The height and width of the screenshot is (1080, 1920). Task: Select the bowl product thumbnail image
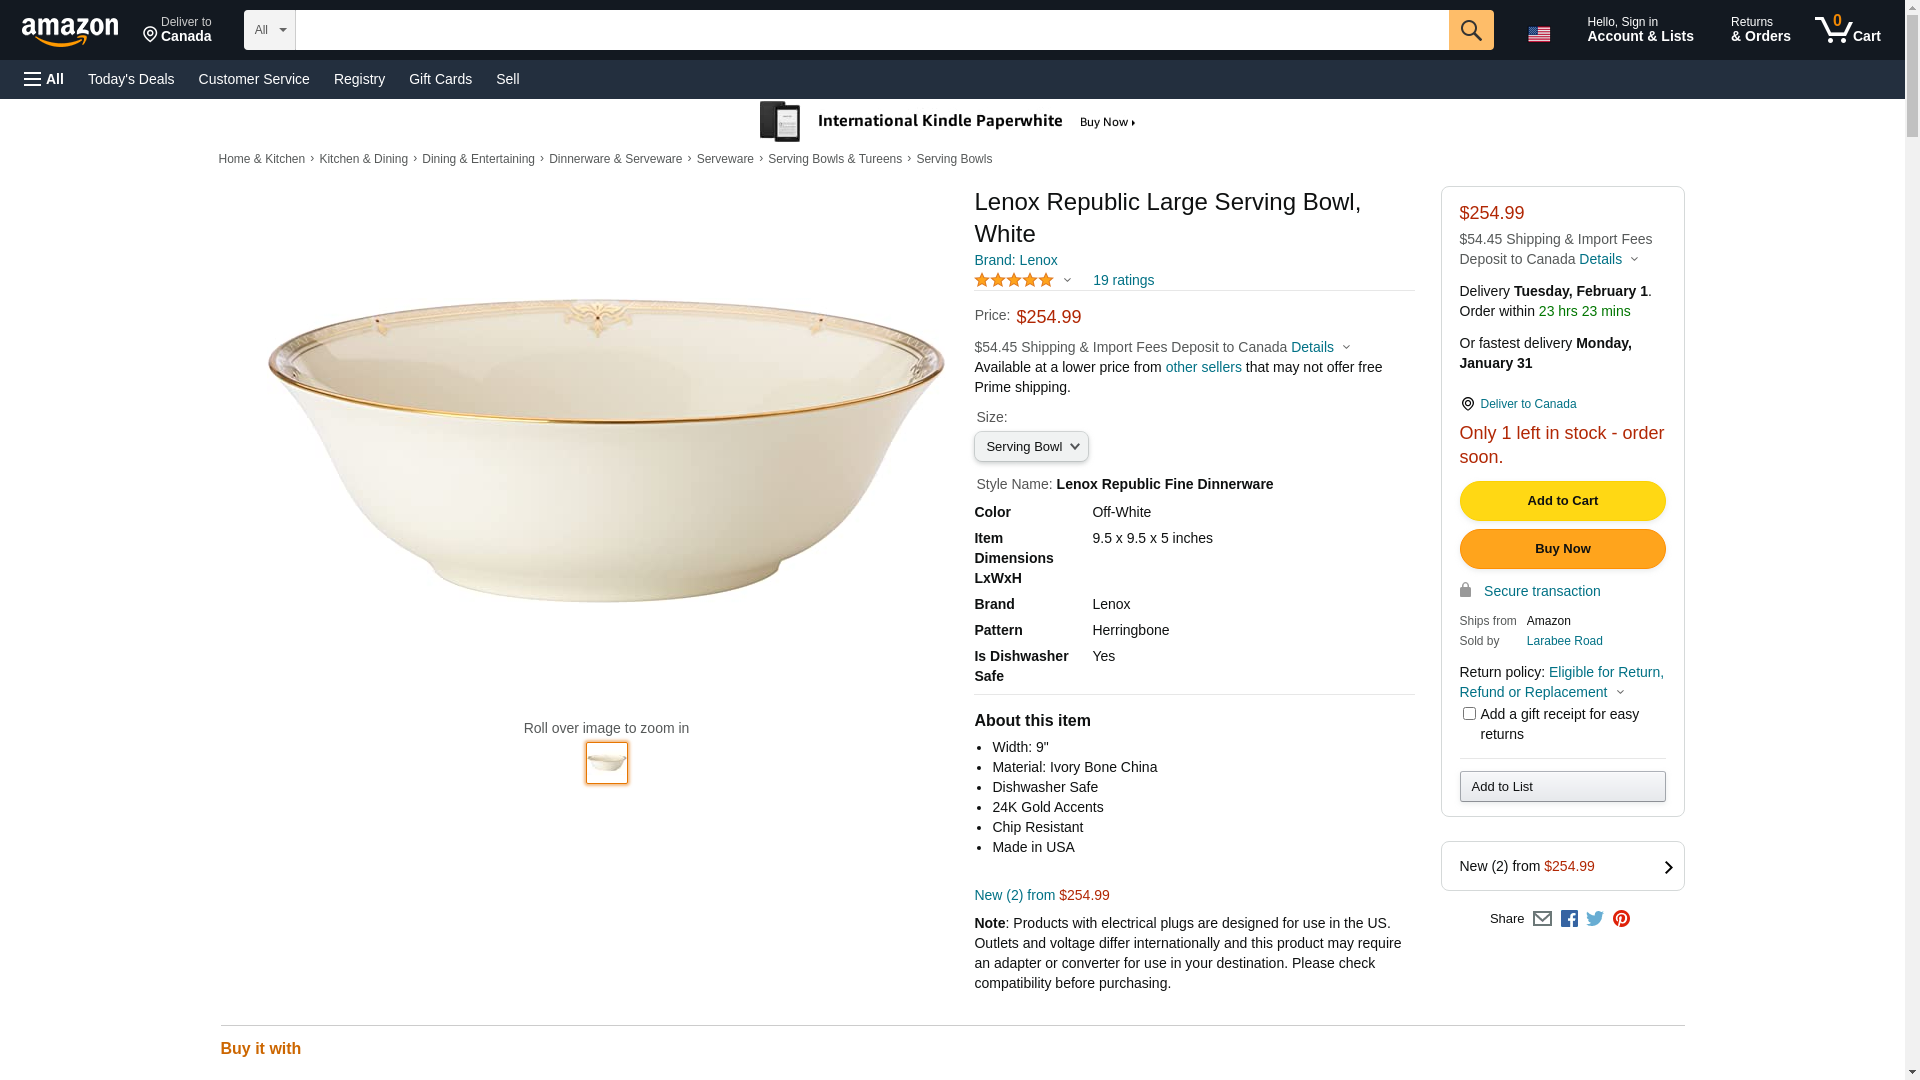tap(607, 763)
